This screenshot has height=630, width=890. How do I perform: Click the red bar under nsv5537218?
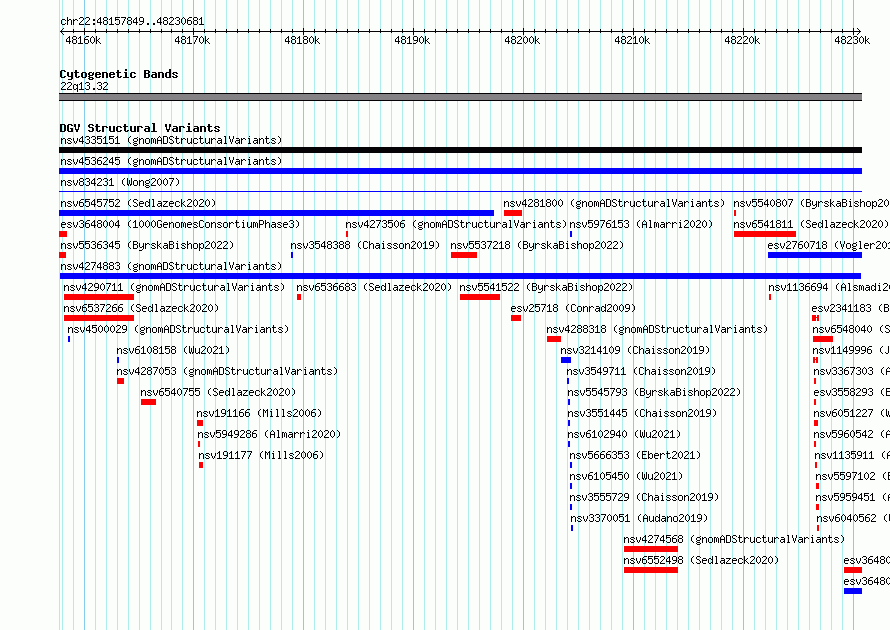tap(464, 255)
